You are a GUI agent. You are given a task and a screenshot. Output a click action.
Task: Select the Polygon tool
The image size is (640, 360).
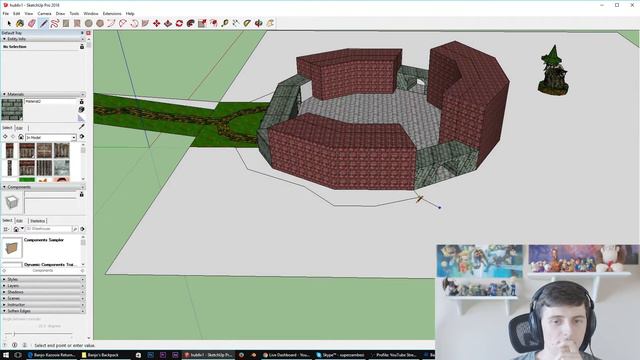point(100,24)
